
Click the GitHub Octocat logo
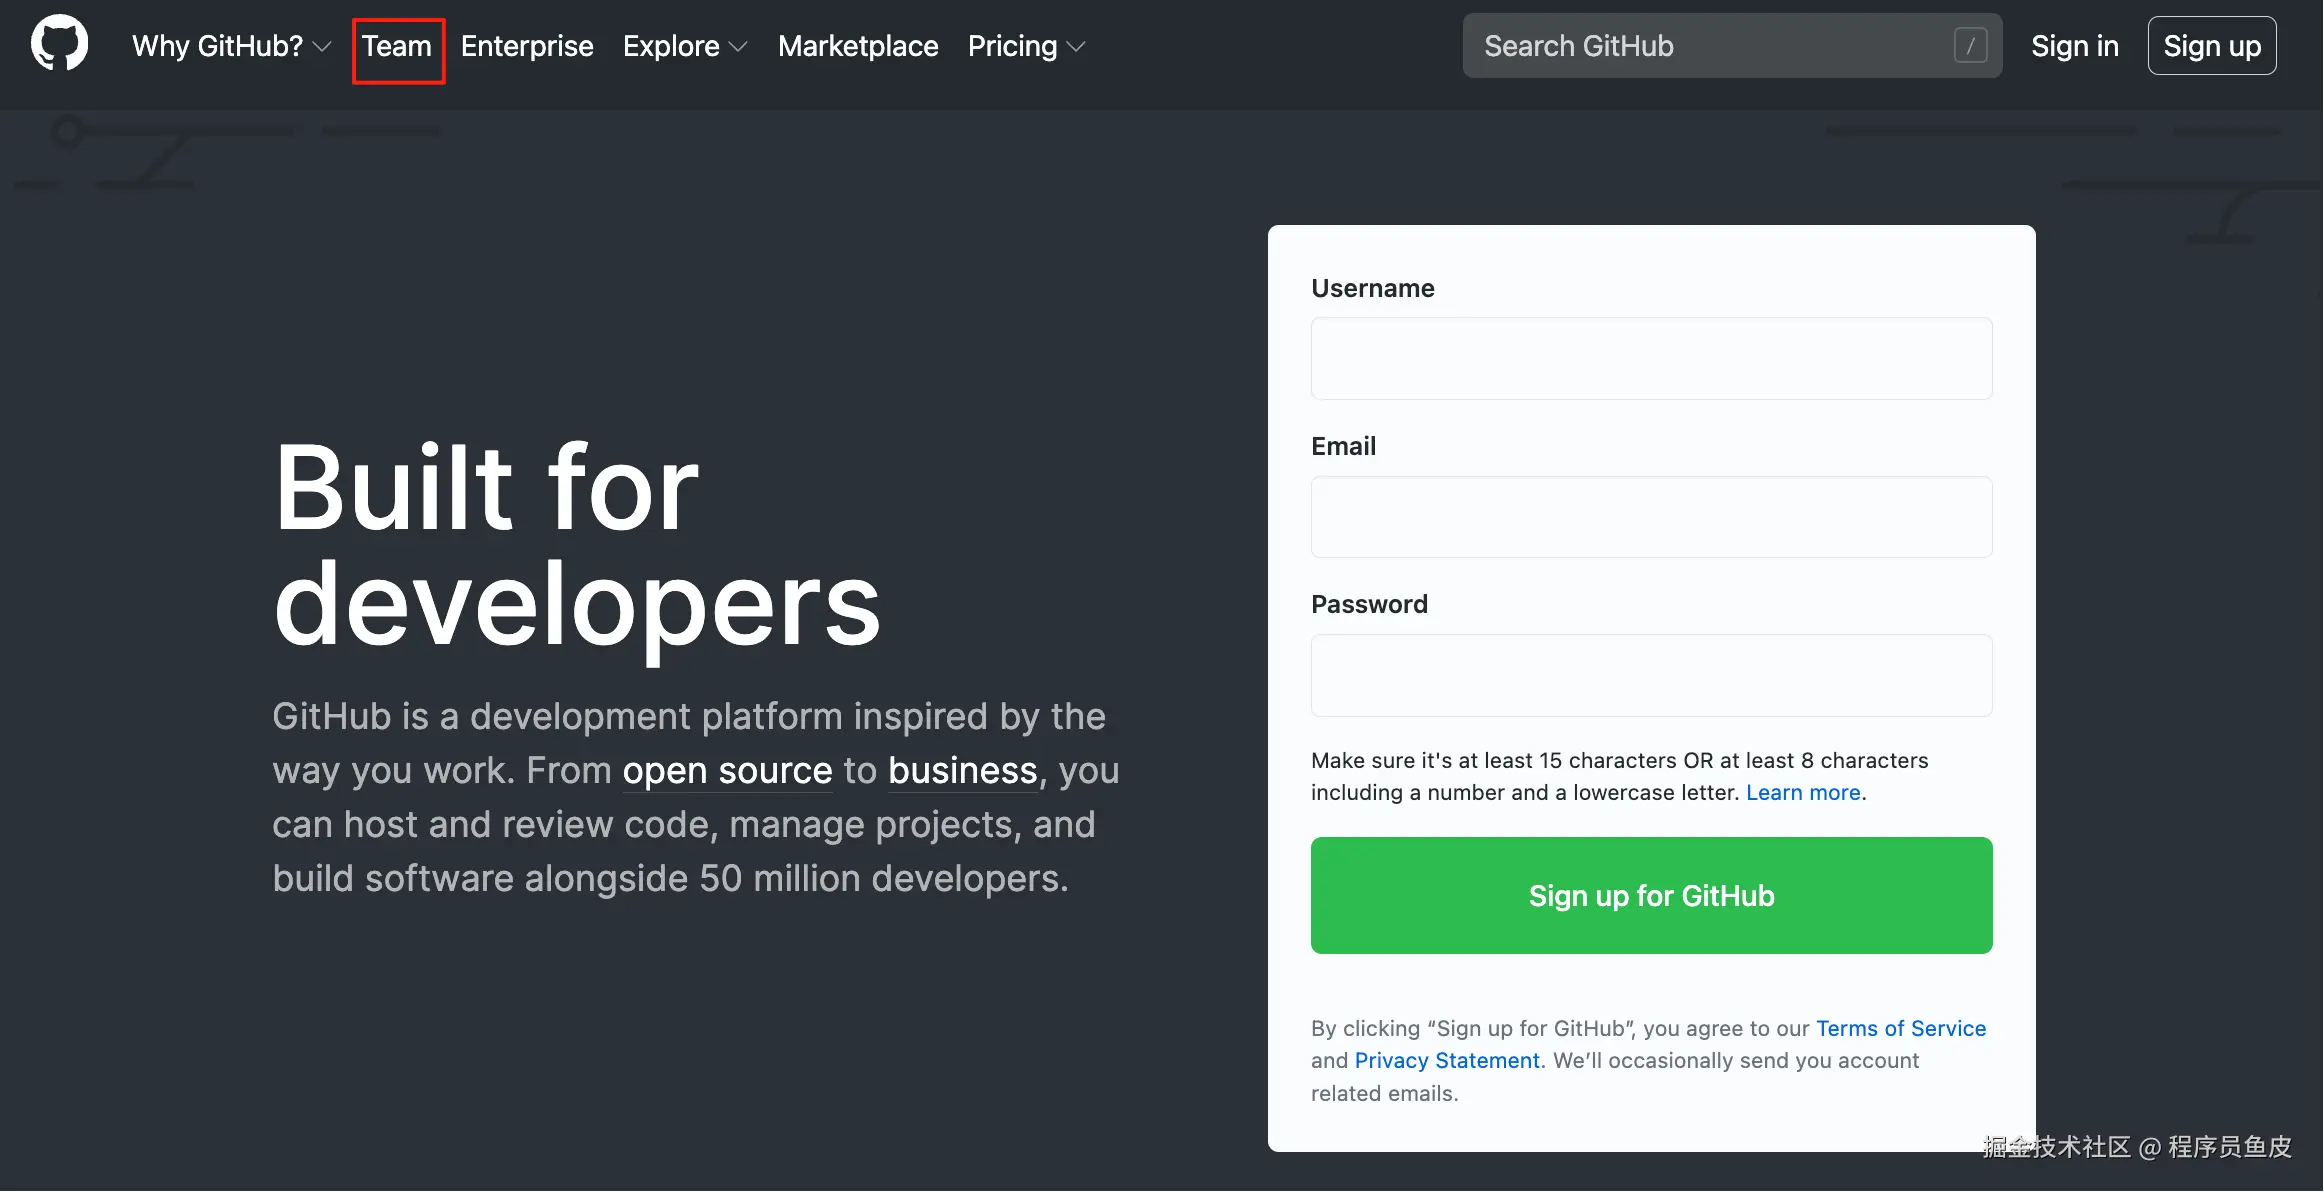(x=59, y=44)
